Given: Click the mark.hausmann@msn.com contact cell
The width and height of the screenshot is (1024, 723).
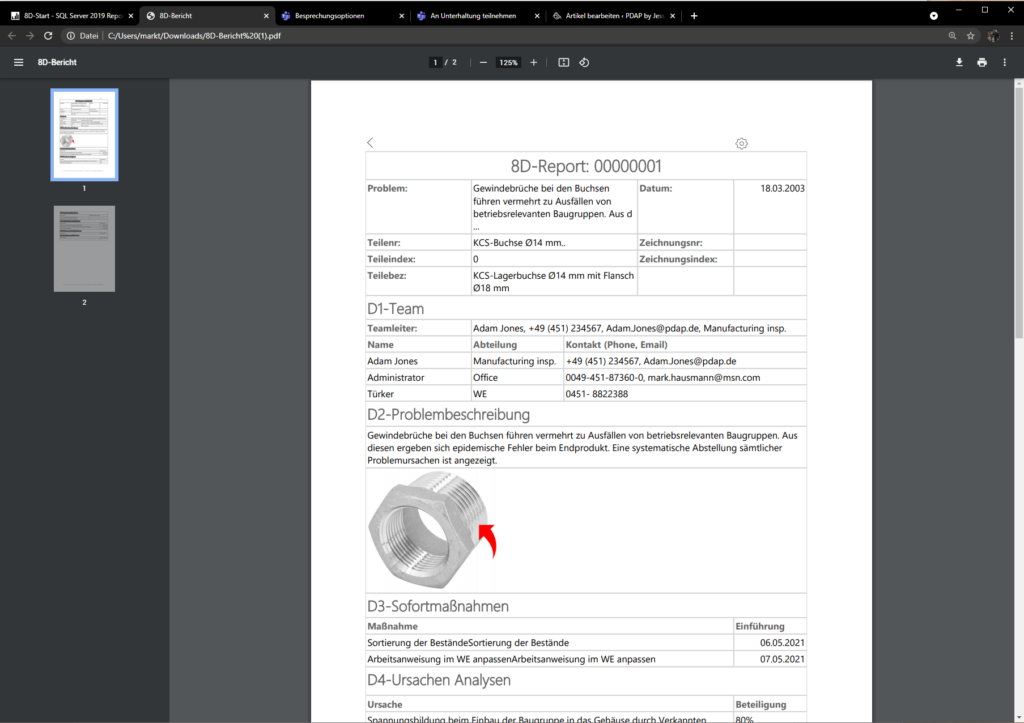Looking at the screenshot, I should click(663, 378).
